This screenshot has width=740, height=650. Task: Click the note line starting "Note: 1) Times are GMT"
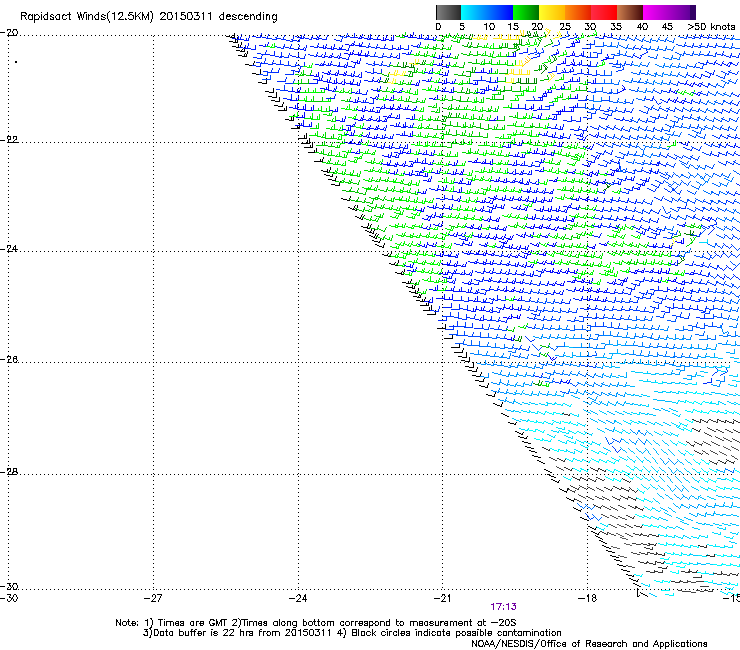[x=316, y=623]
